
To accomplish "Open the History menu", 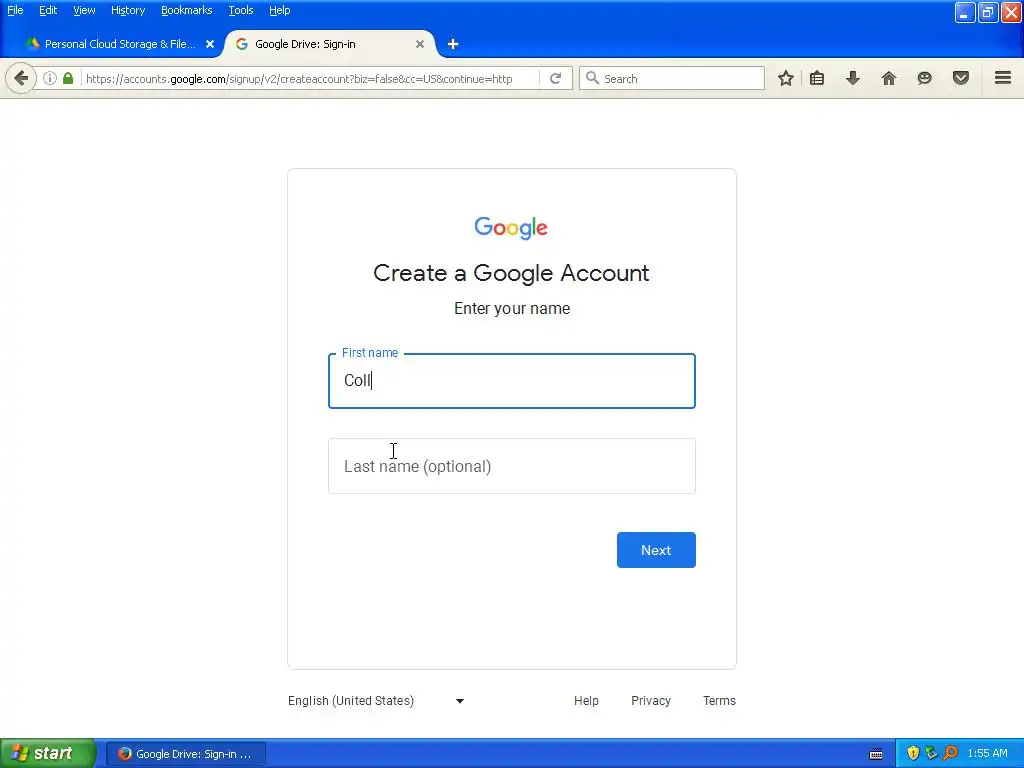I will coord(128,10).
